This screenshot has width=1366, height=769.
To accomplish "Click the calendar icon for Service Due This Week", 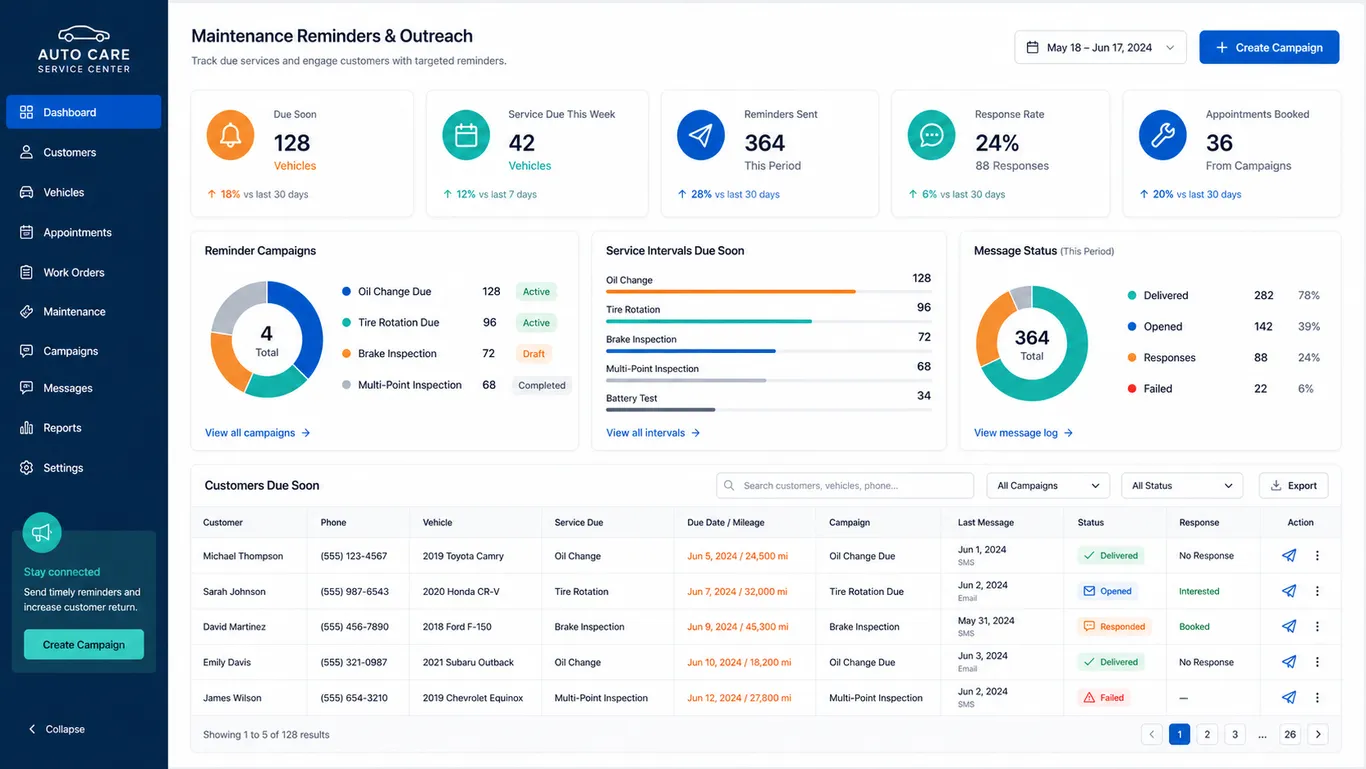I will (466, 136).
